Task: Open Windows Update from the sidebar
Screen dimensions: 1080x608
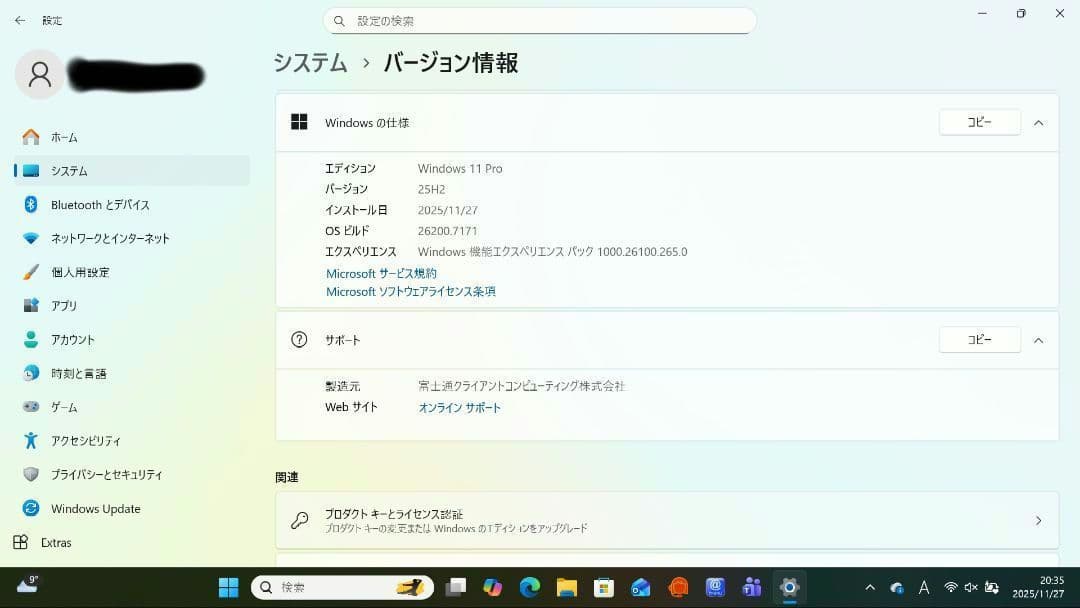Action: [97, 508]
